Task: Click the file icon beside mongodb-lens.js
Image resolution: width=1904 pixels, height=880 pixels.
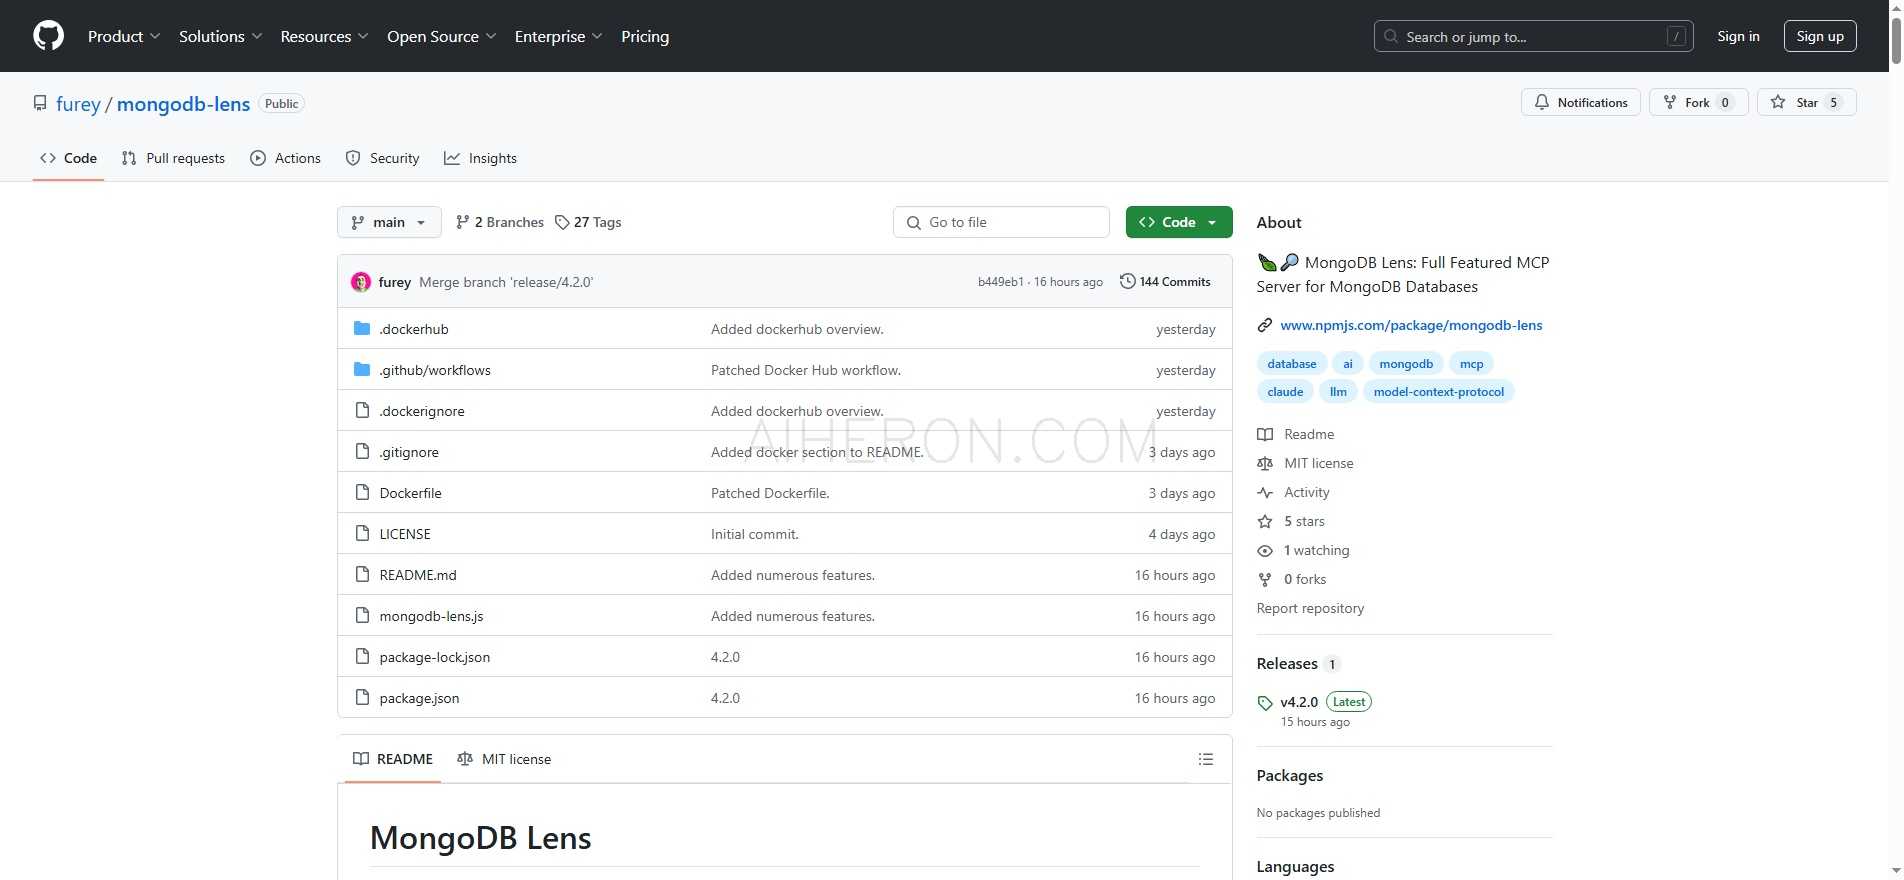Action: (362, 616)
